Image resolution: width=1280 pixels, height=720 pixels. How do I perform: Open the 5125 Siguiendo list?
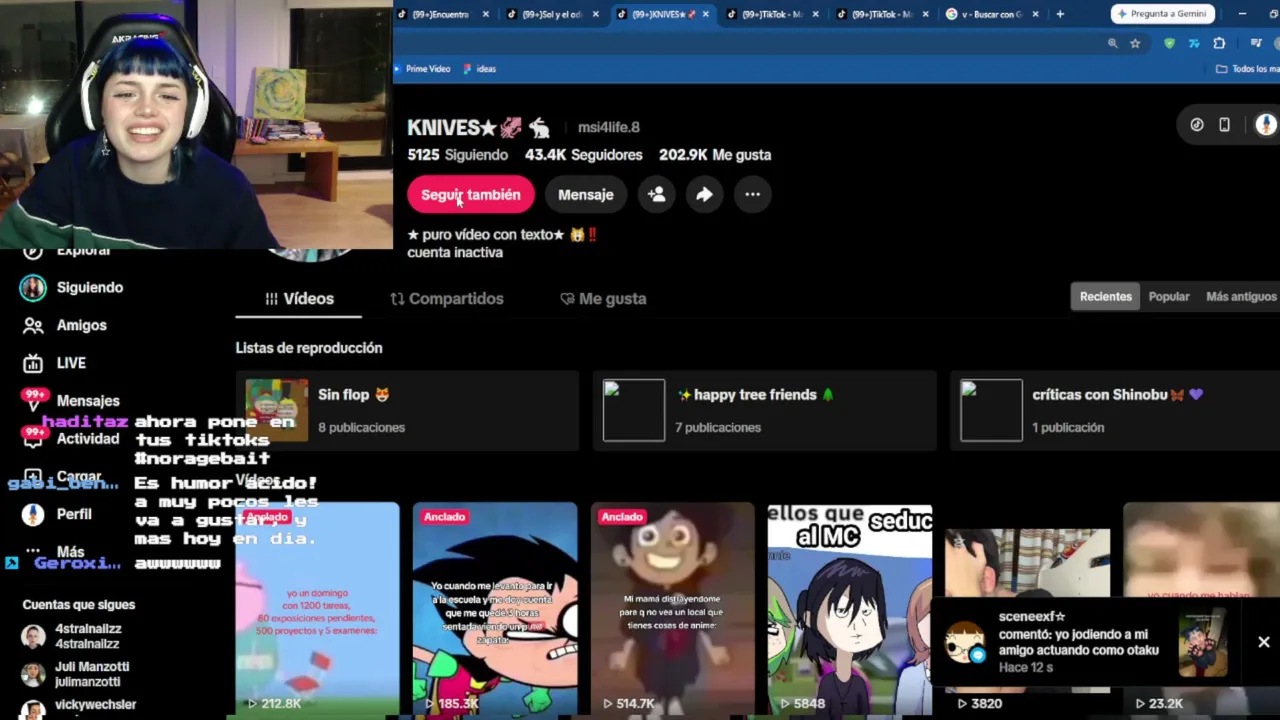click(457, 155)
